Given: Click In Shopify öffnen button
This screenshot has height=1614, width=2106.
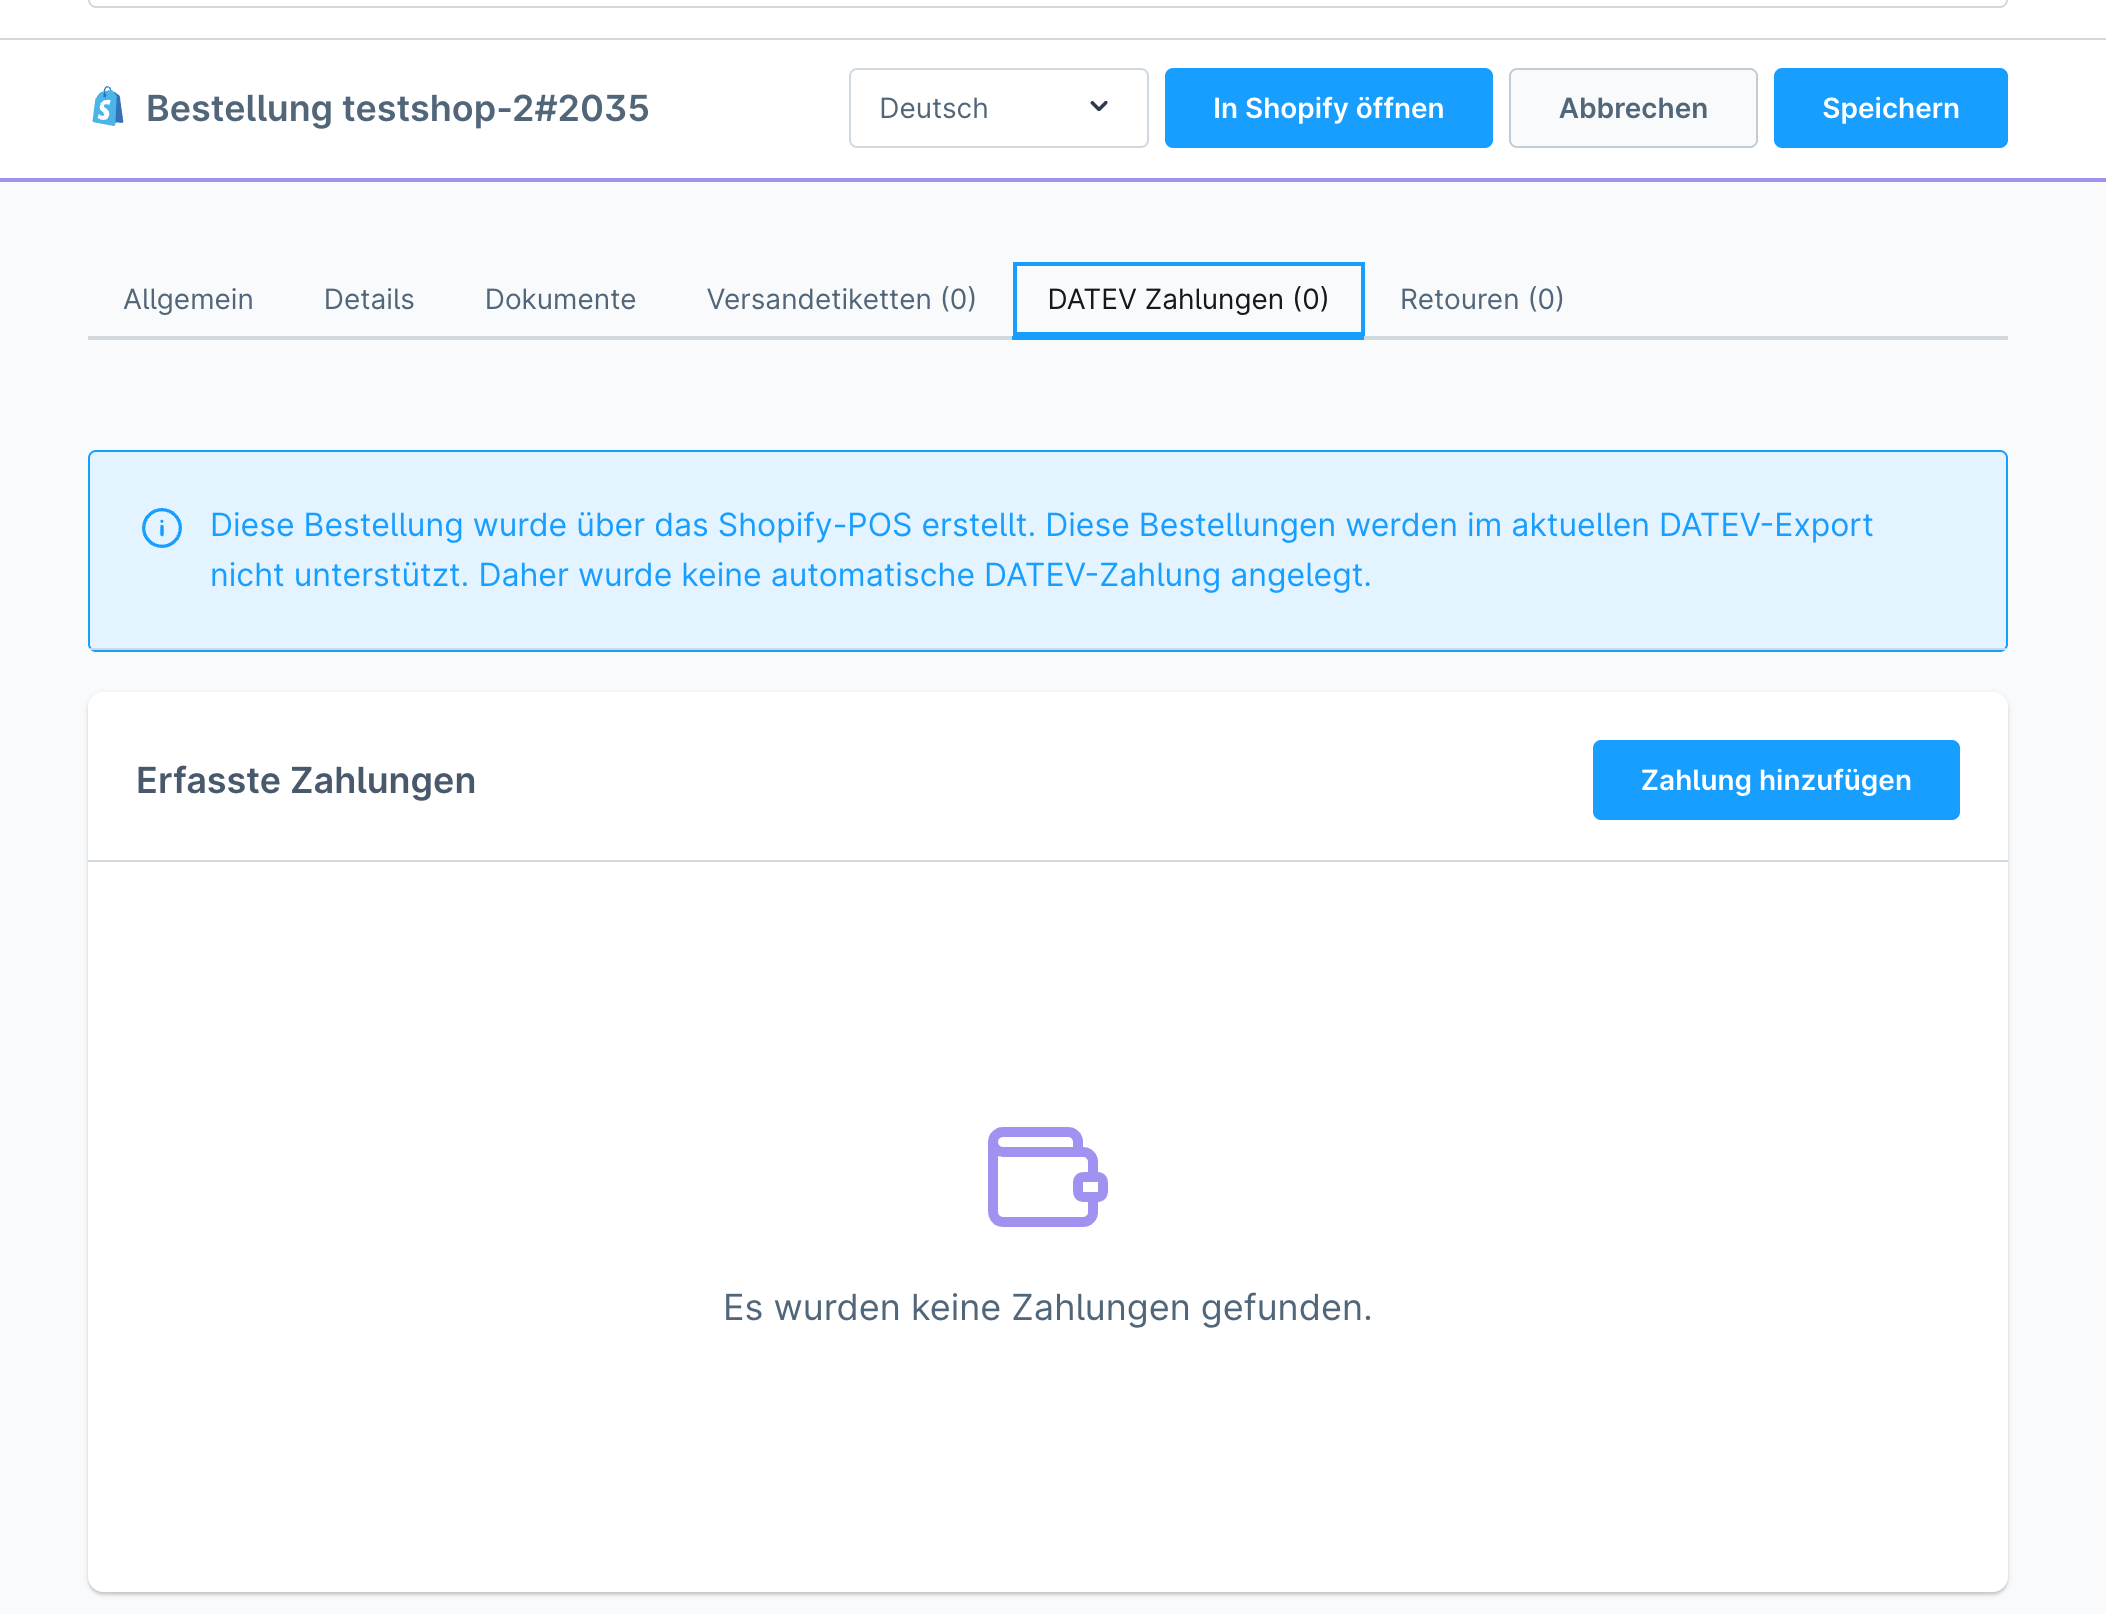Looking at the screenshot, I should (1328, 108).
